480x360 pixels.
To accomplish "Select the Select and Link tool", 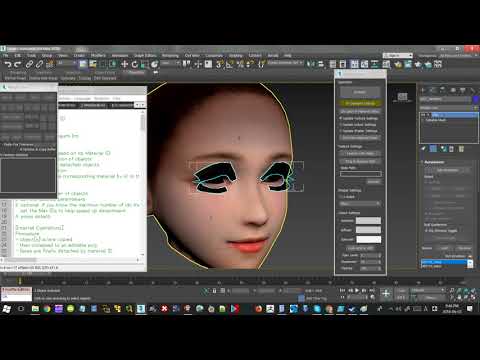I will click(x=29, y=64).
